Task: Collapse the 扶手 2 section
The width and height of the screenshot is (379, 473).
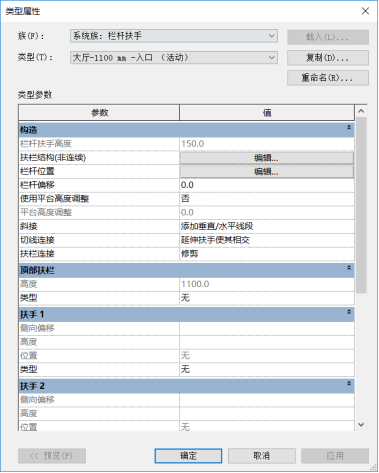Action: 349,383
